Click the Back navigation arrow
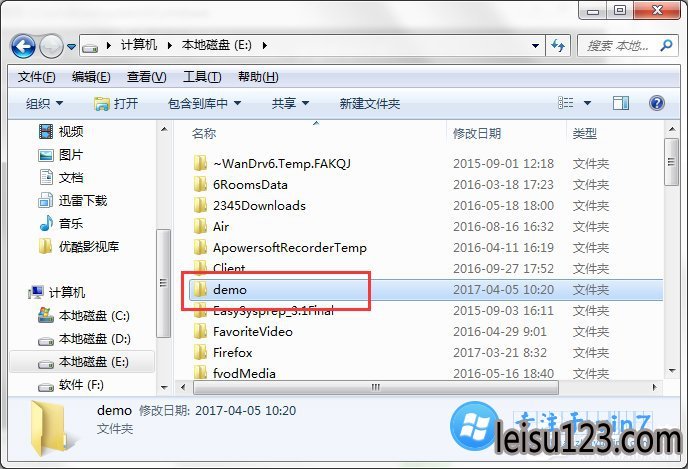 click(23, 46)
